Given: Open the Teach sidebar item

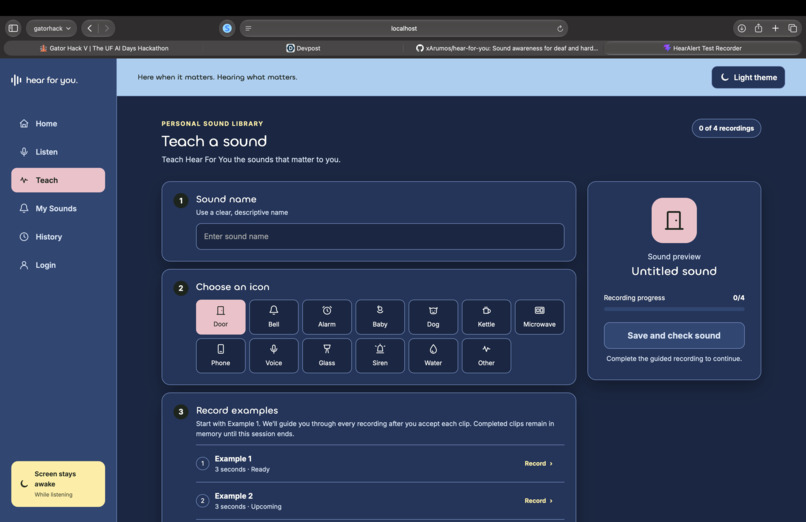Looking at the screenshot, I should click(x=58, y=180).
